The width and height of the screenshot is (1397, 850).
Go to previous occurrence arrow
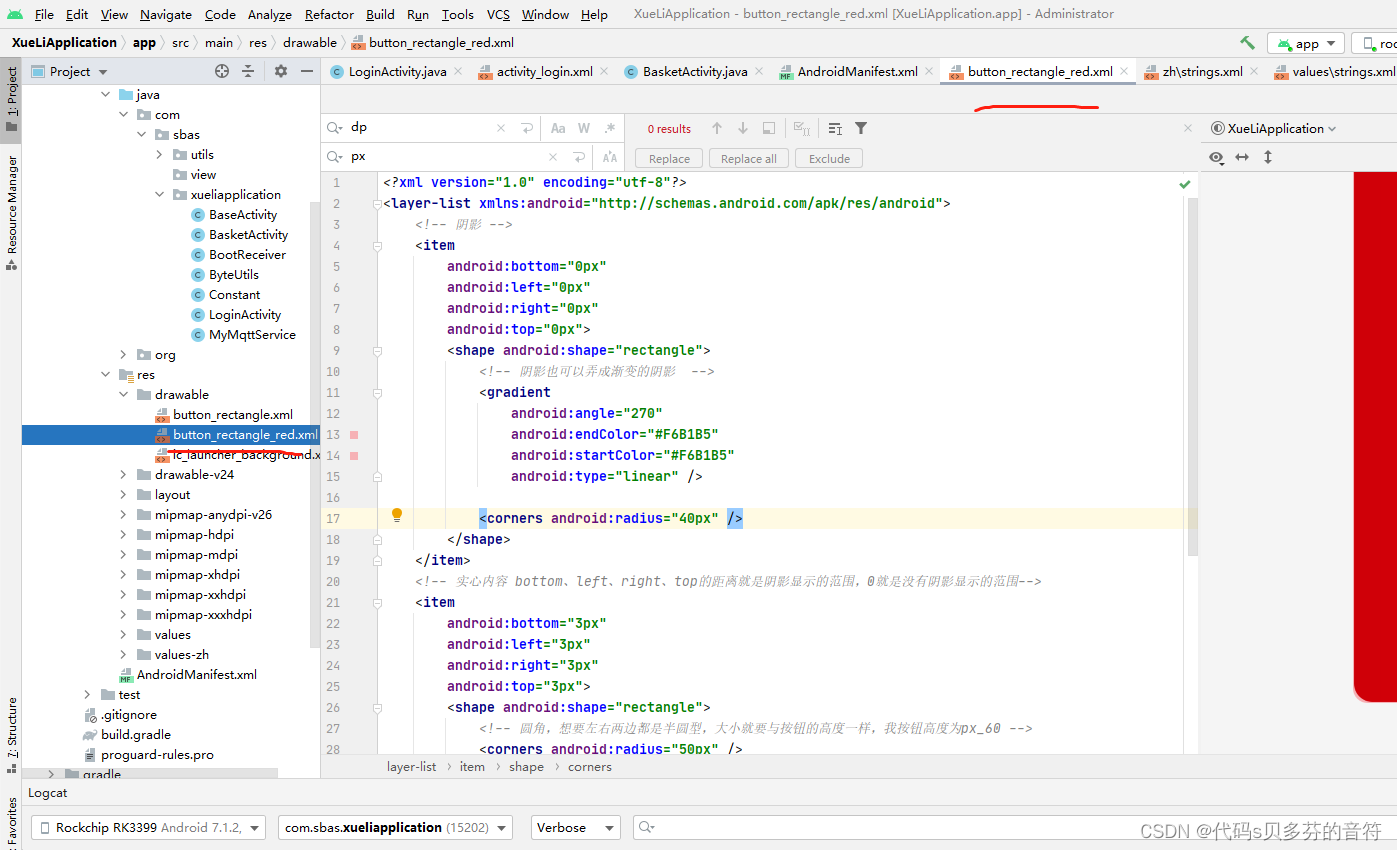coord(717,128)
